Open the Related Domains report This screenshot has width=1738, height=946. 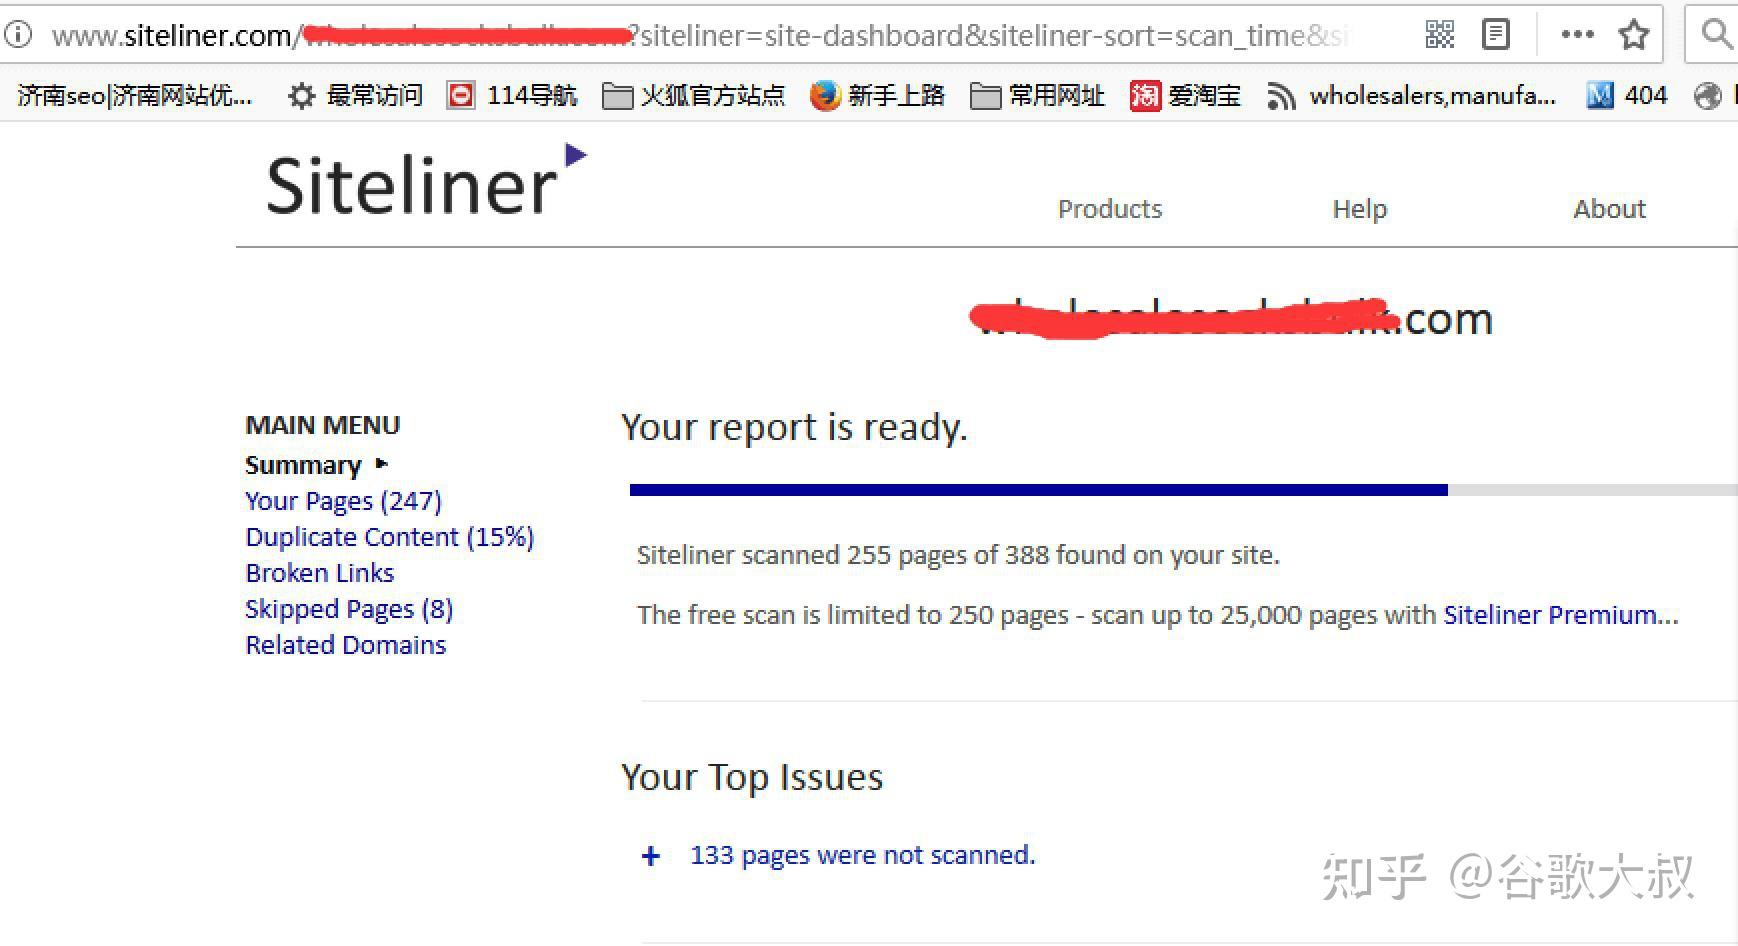click(x=346, y=645)
